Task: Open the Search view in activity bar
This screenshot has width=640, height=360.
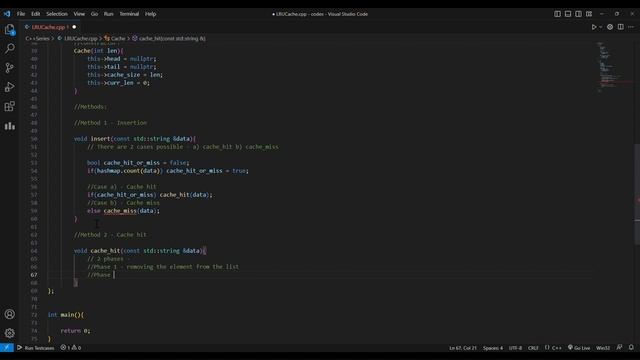Action: [9, 48]
